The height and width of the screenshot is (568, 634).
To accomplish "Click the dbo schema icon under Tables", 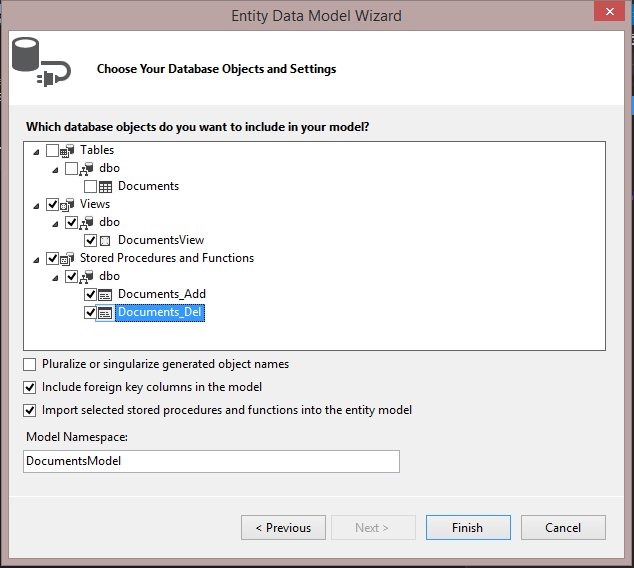I will click(x=87, y=168).
